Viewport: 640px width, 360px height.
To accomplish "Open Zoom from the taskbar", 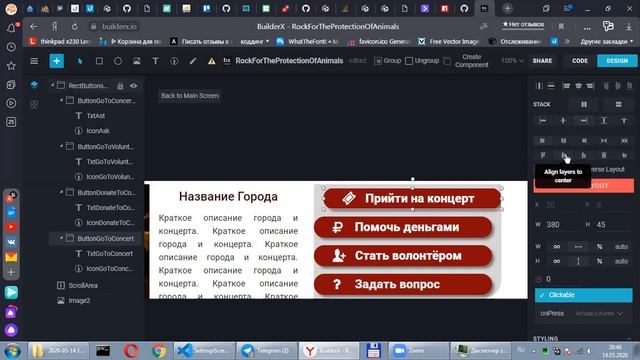I will pos(417,351).
